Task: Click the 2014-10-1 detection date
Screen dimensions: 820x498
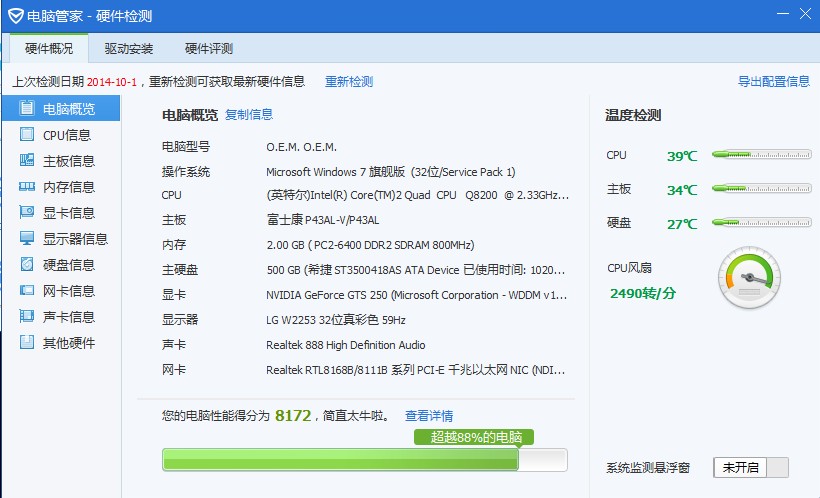Action: (x=111, y=82)
